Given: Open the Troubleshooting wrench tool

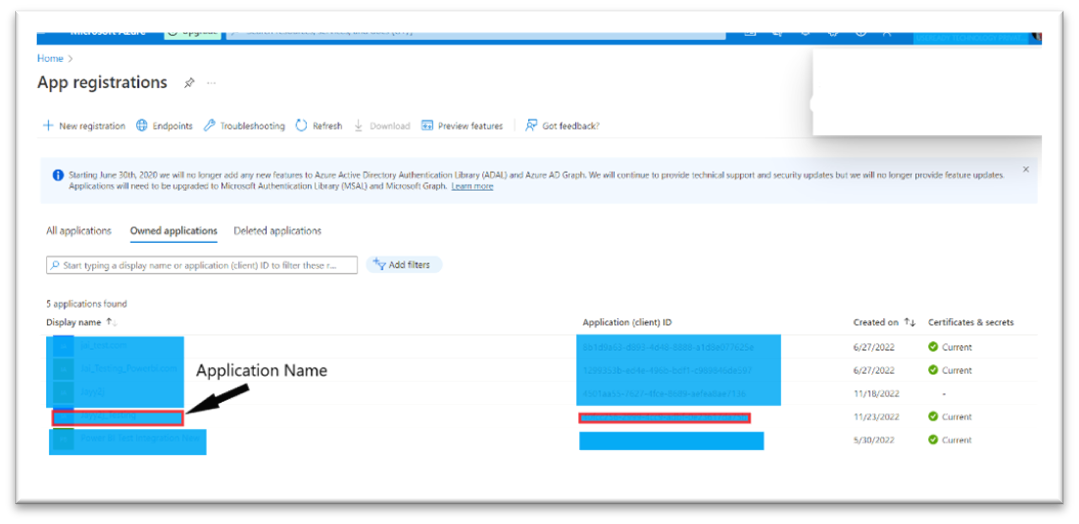Looking at the screenshot, I should click(x=209, y=126).
